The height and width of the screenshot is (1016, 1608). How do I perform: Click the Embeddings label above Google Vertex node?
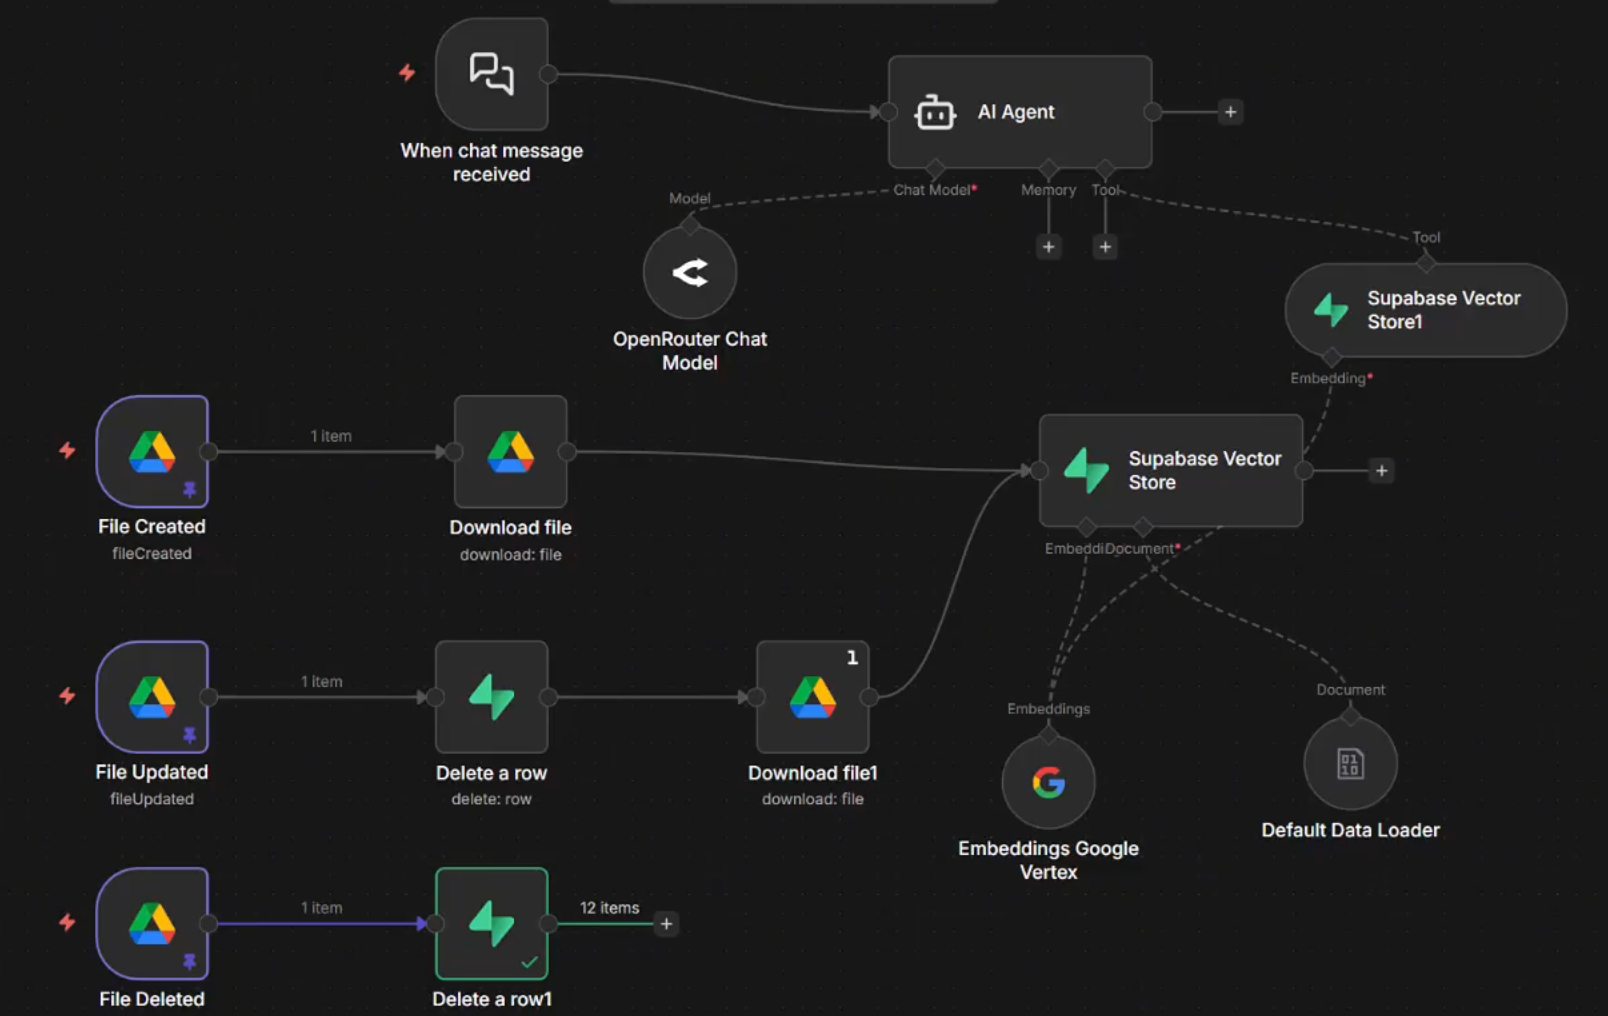tap(1048, 708)
